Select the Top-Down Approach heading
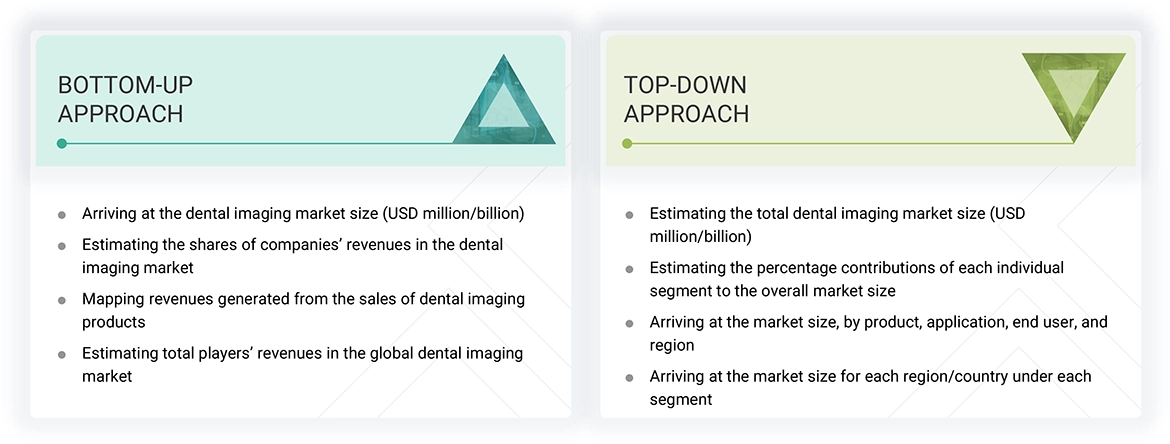1170x444 pixels. pyautogui.click(x=686, y=99)
